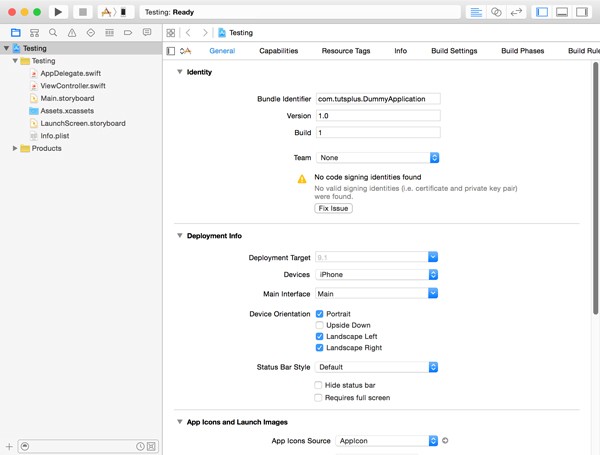Enable Hide status bar
The width and height of the screenshot is (600, 455).
click(x=318, y=385)
